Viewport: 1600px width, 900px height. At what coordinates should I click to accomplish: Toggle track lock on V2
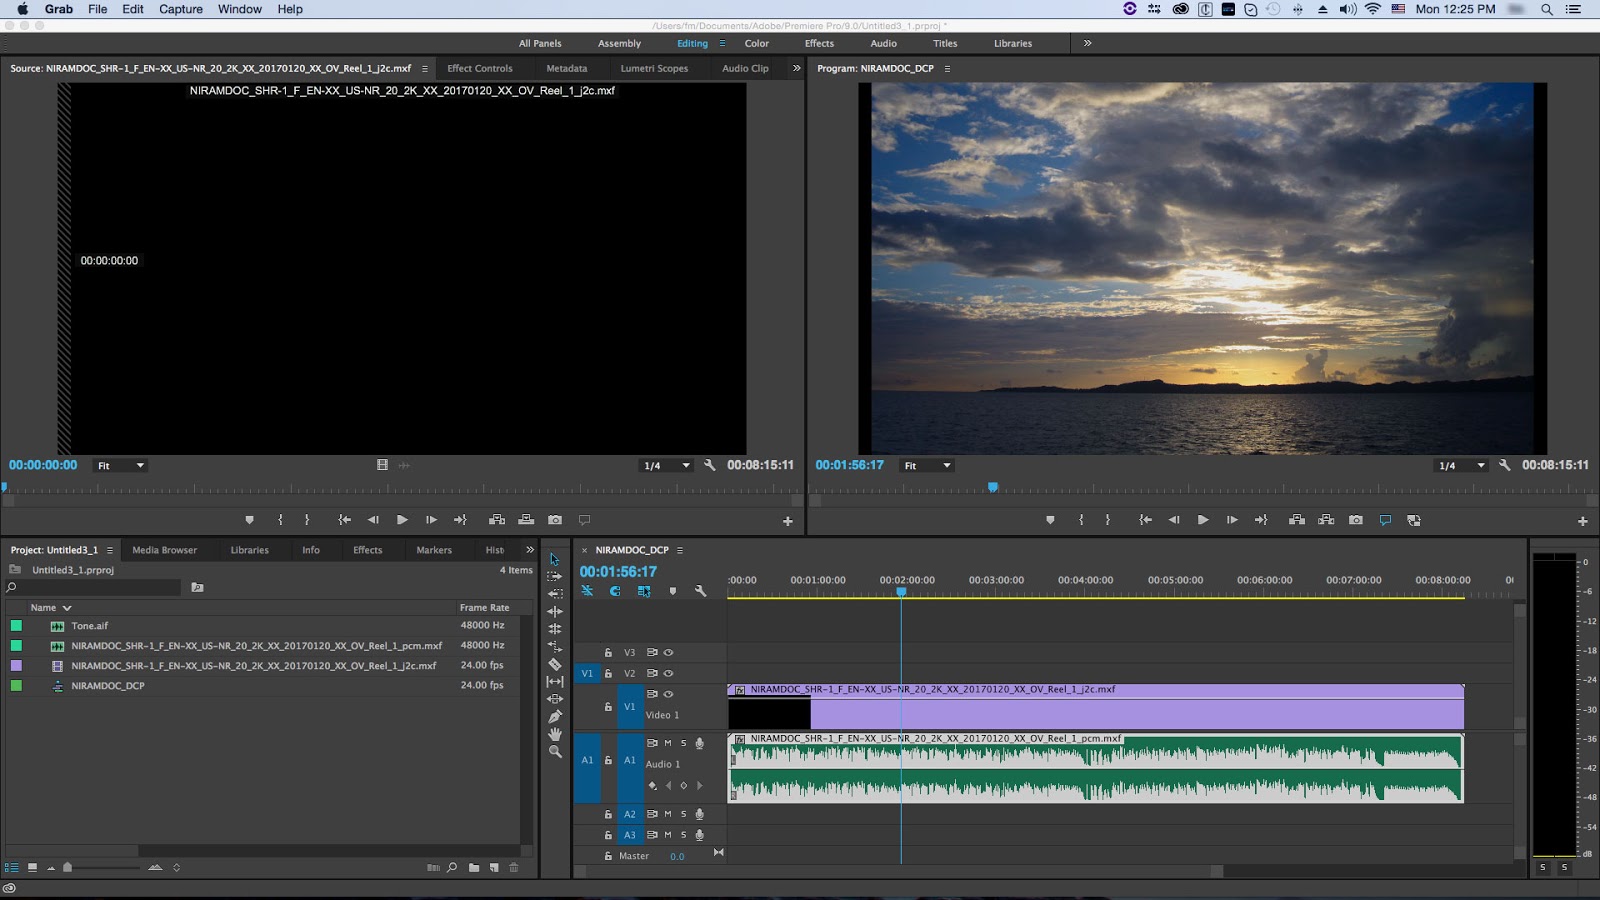tap(608, 673)
